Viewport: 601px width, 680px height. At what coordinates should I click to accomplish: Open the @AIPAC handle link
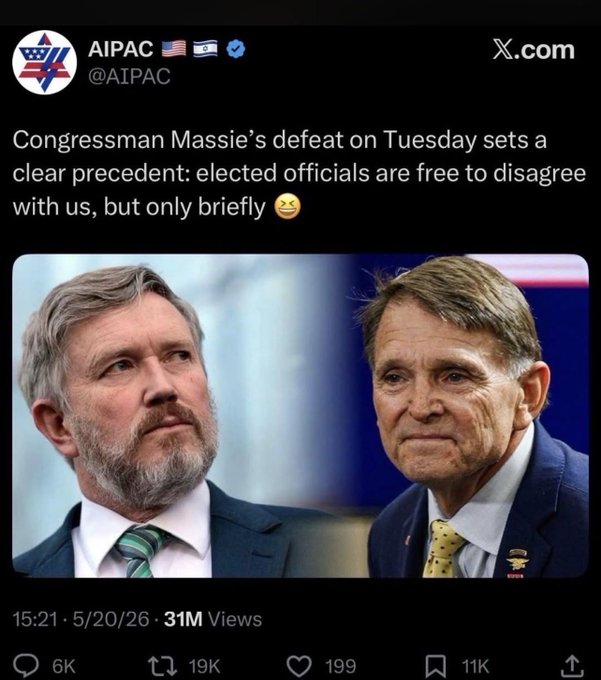click(129, 76)
